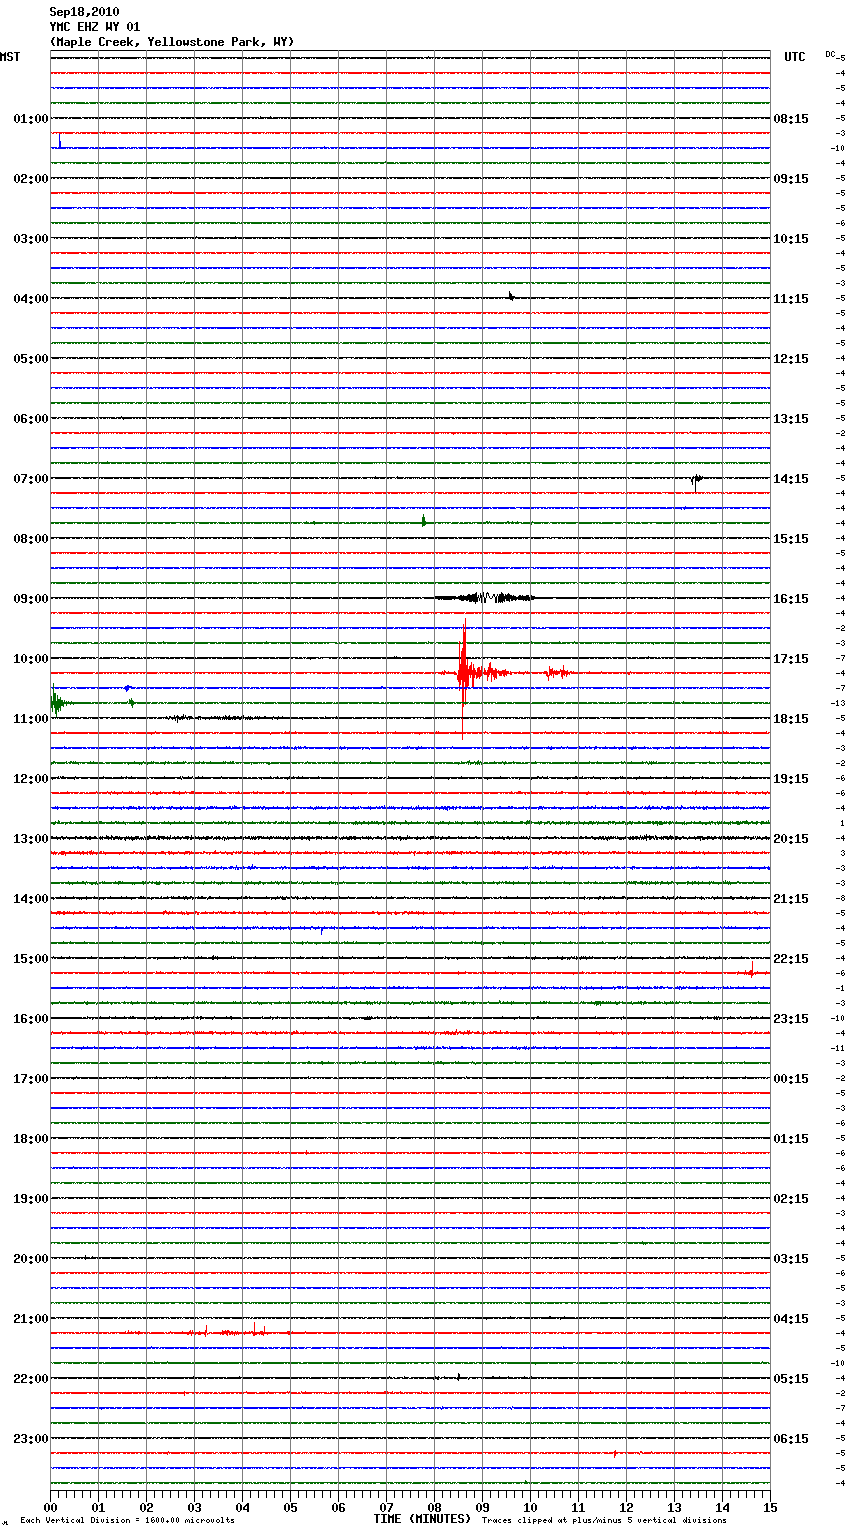The image size is (850, 1534).
Task: Select the 15:00 MST time label
Action: [31, 959]
